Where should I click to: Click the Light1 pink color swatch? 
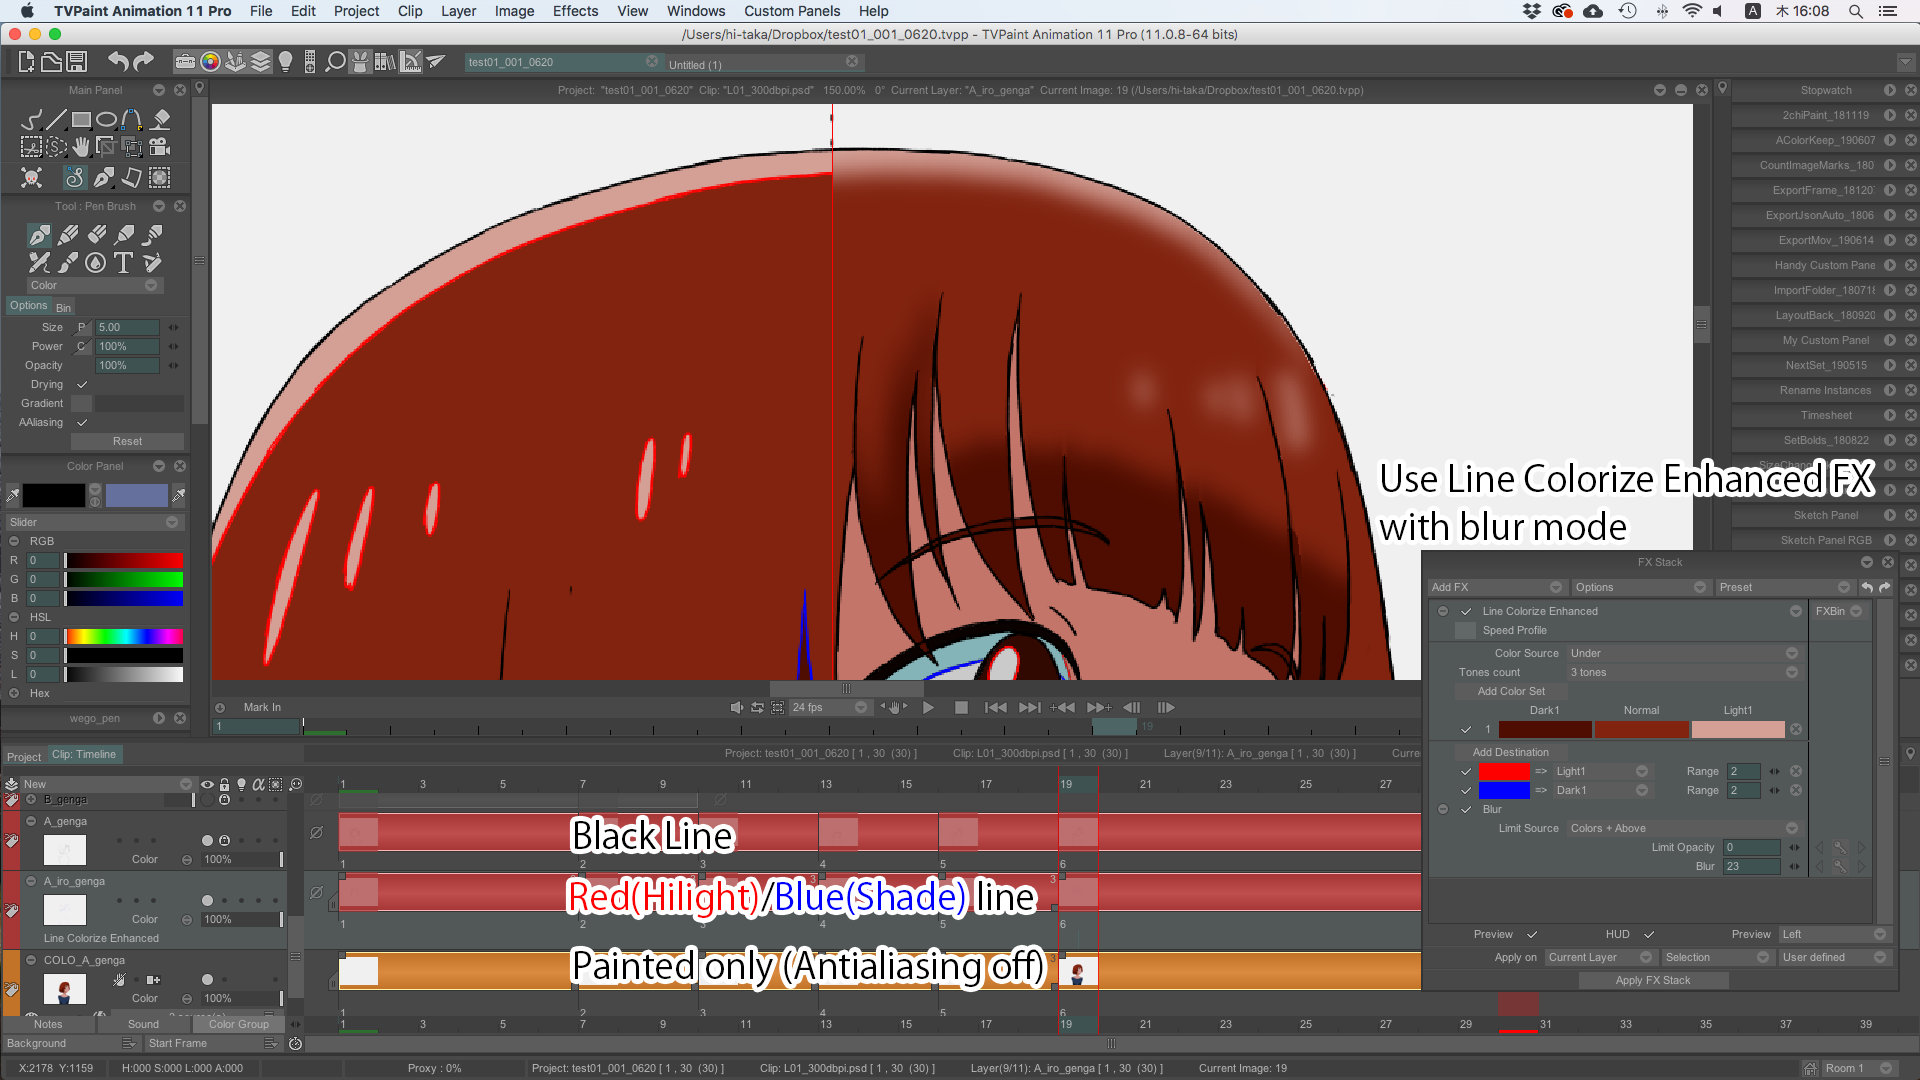tap(1738, 730)
